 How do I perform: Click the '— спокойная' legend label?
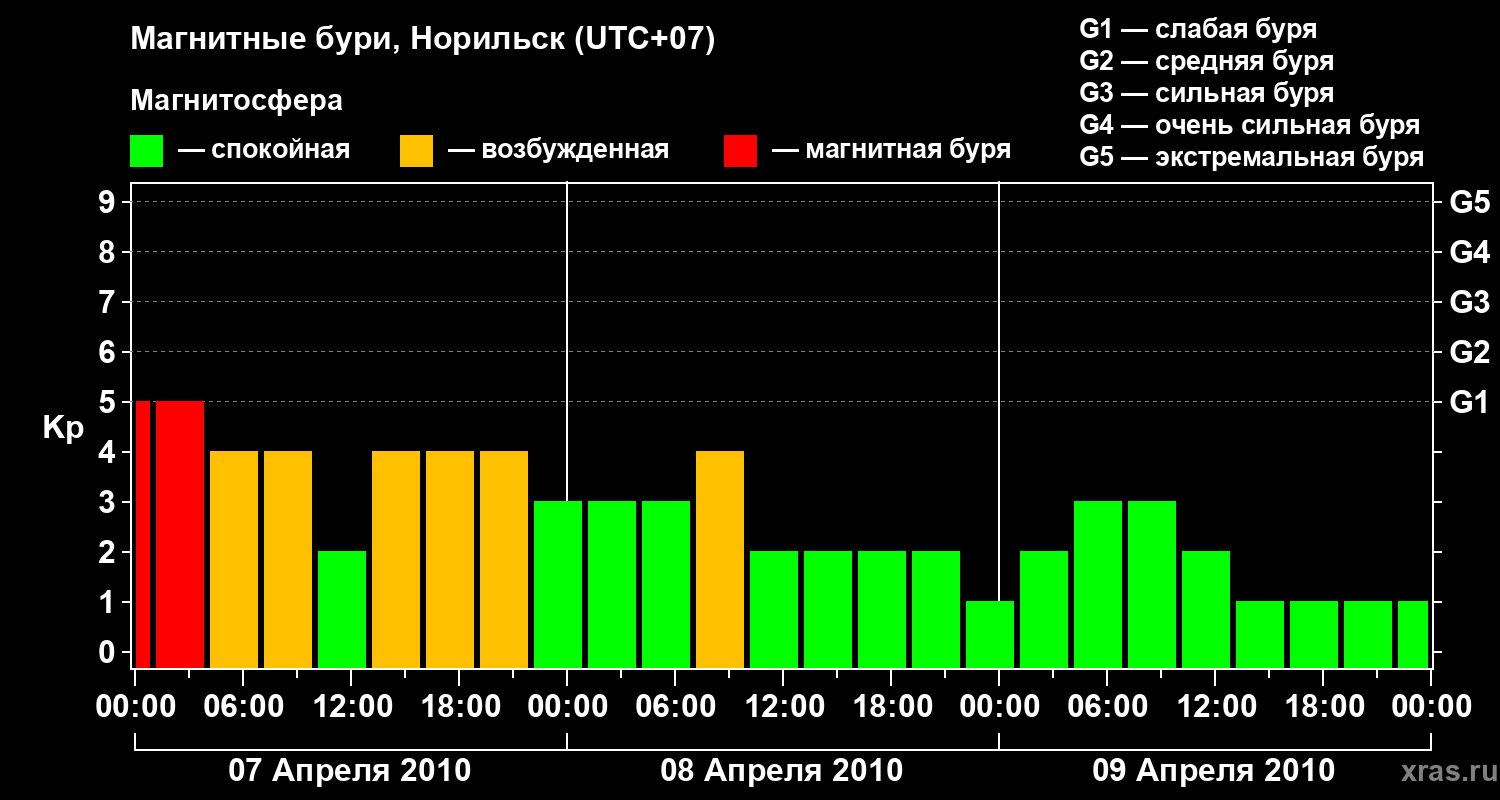(x=264, y=150)
